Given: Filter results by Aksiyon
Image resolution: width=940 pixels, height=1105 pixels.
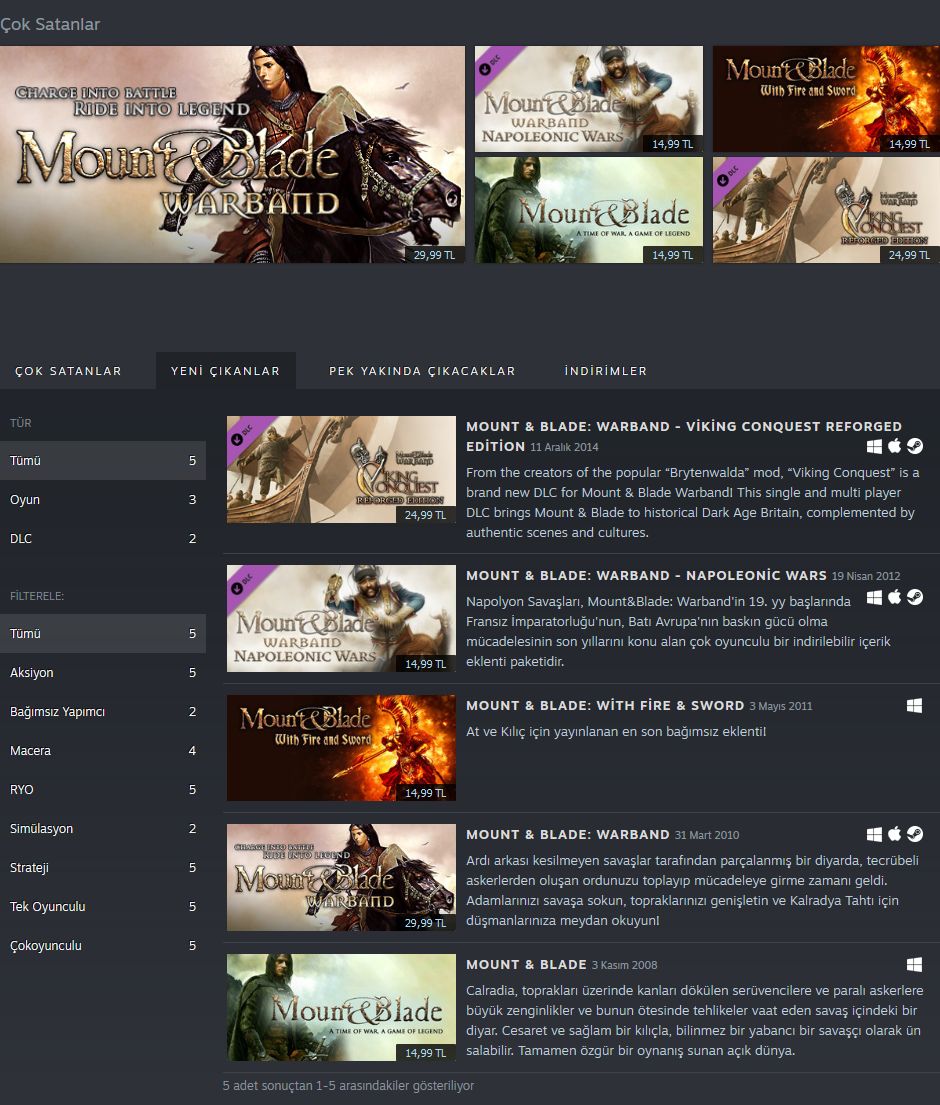Looking at the screenshot, I should (x=103, y=672).
